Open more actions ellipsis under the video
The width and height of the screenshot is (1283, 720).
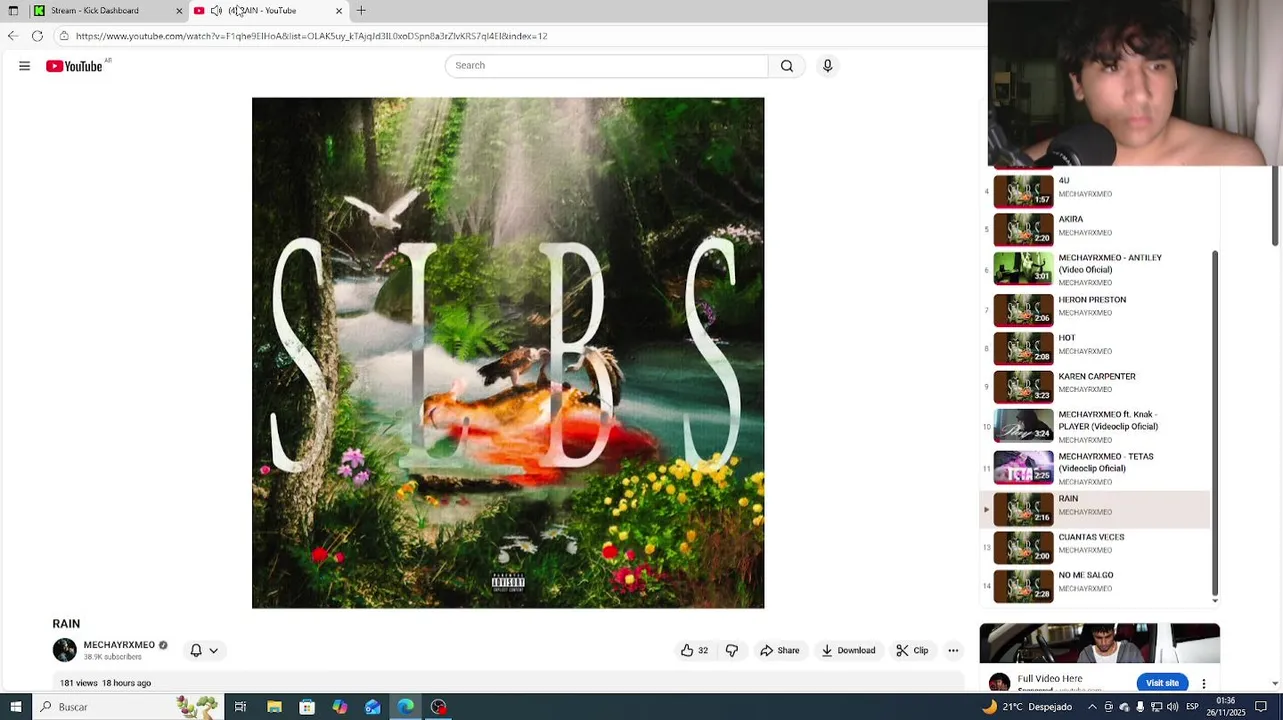coord(953,650)
